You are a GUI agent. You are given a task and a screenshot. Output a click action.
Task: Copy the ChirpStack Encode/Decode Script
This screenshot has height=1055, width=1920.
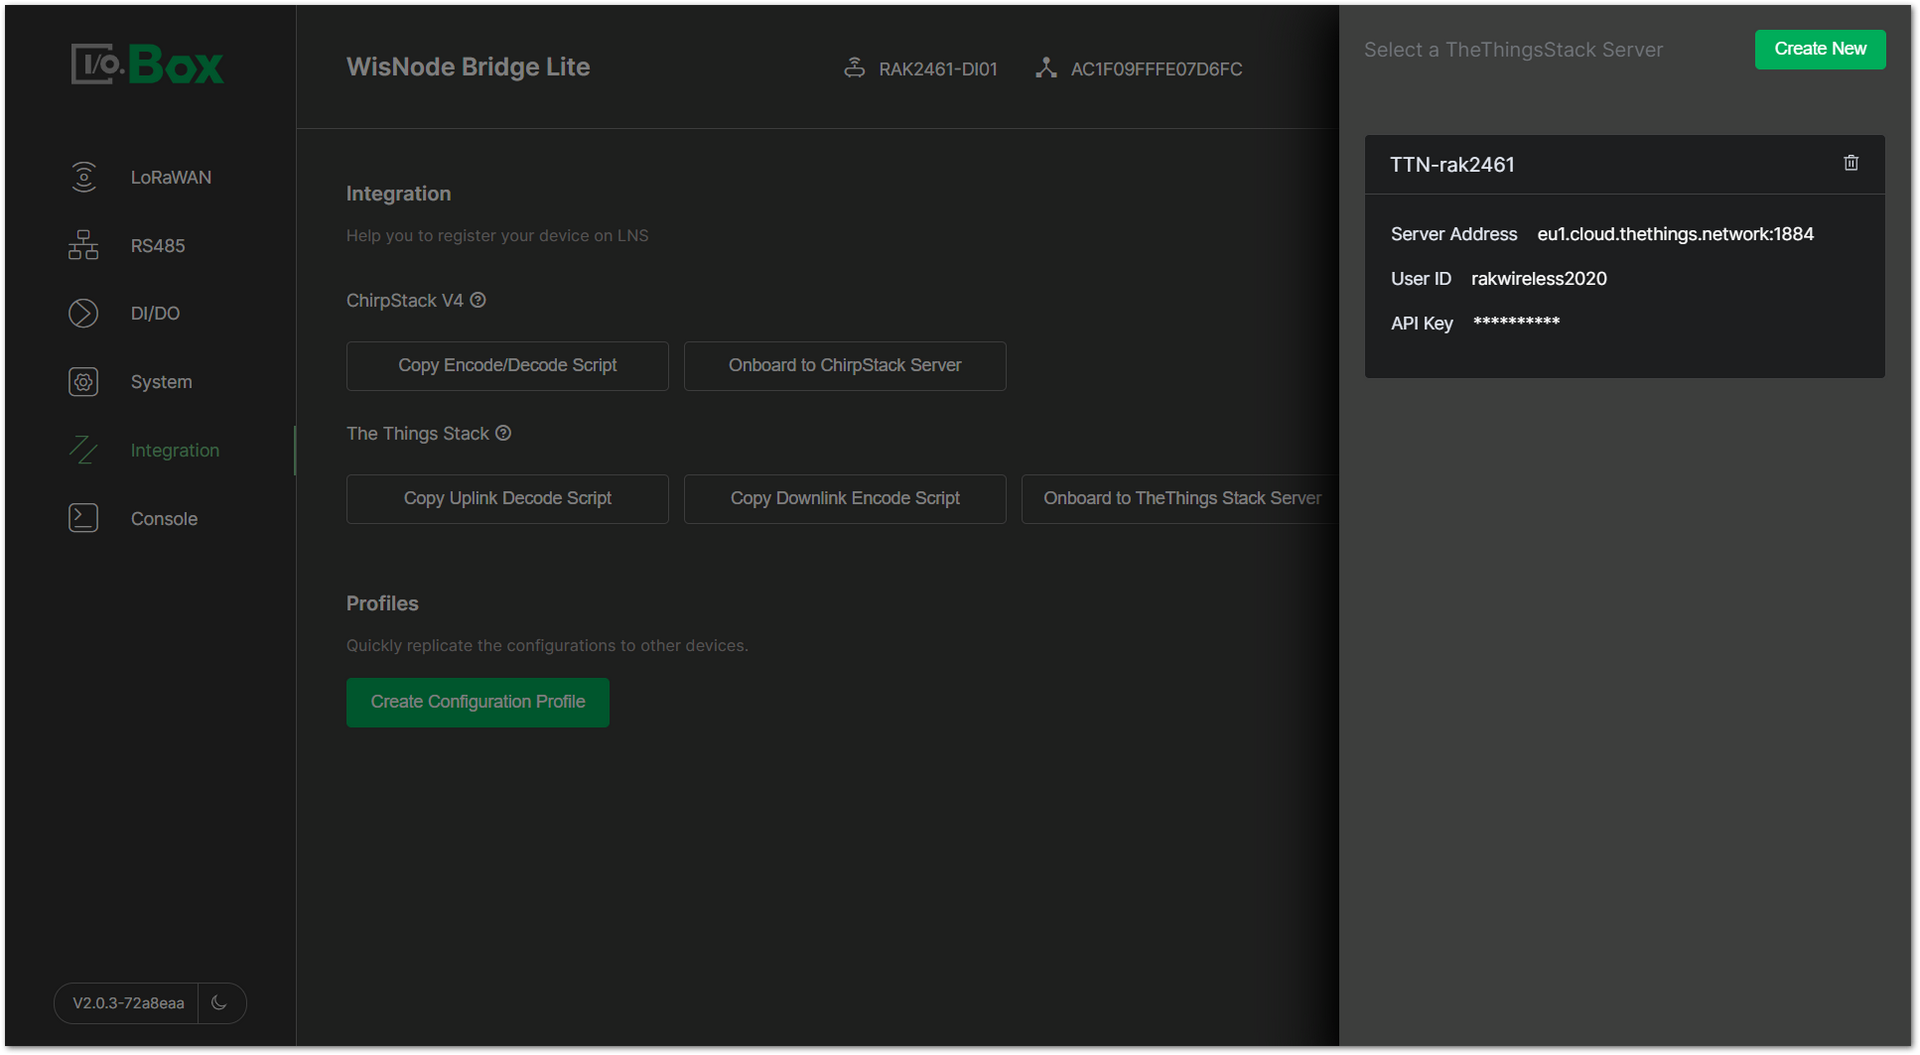point(507,366)
